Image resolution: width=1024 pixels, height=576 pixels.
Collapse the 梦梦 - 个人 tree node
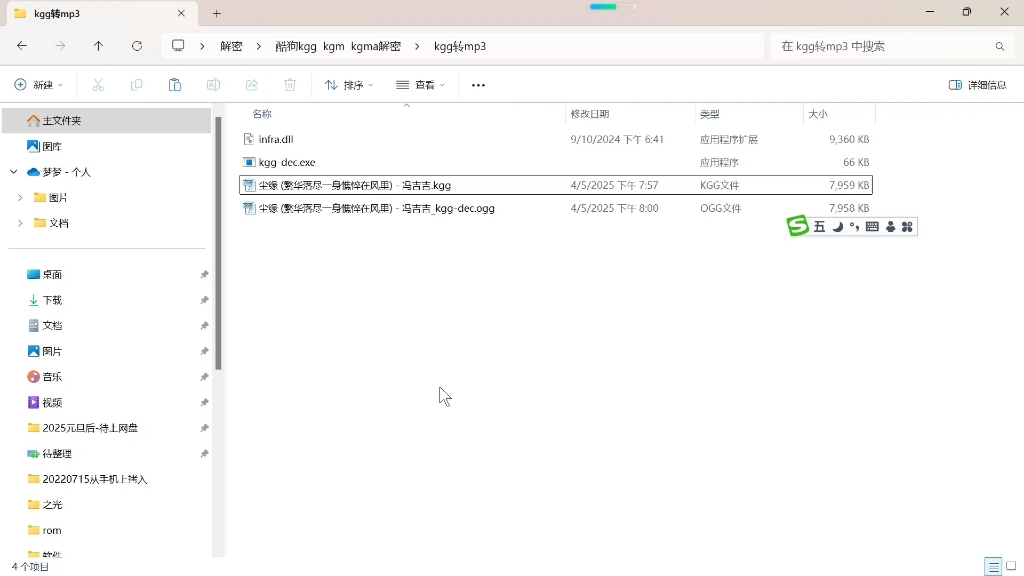point(14,172)
